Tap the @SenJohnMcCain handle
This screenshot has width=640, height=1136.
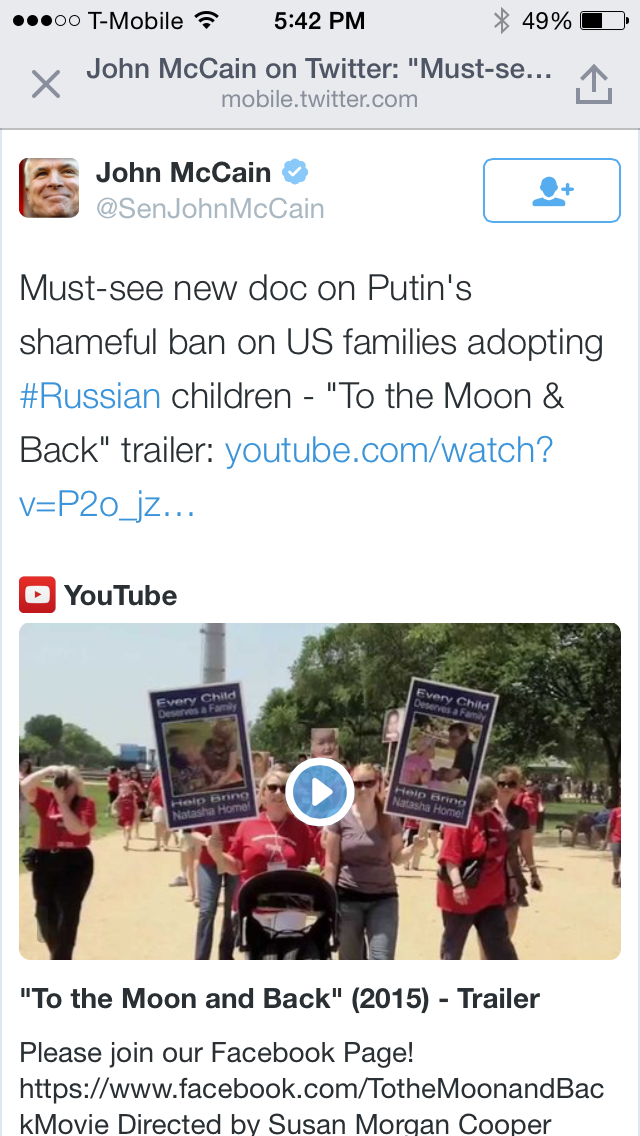[210, 208]
